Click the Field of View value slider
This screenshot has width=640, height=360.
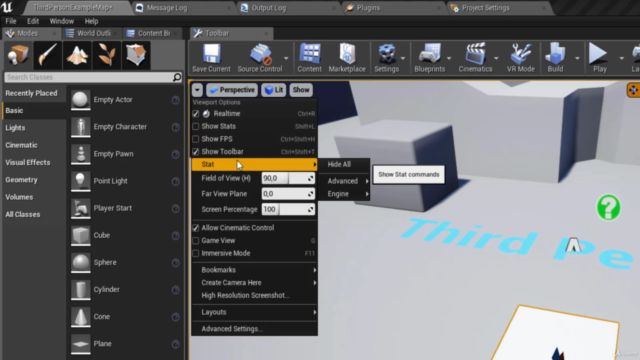(288, 178)
